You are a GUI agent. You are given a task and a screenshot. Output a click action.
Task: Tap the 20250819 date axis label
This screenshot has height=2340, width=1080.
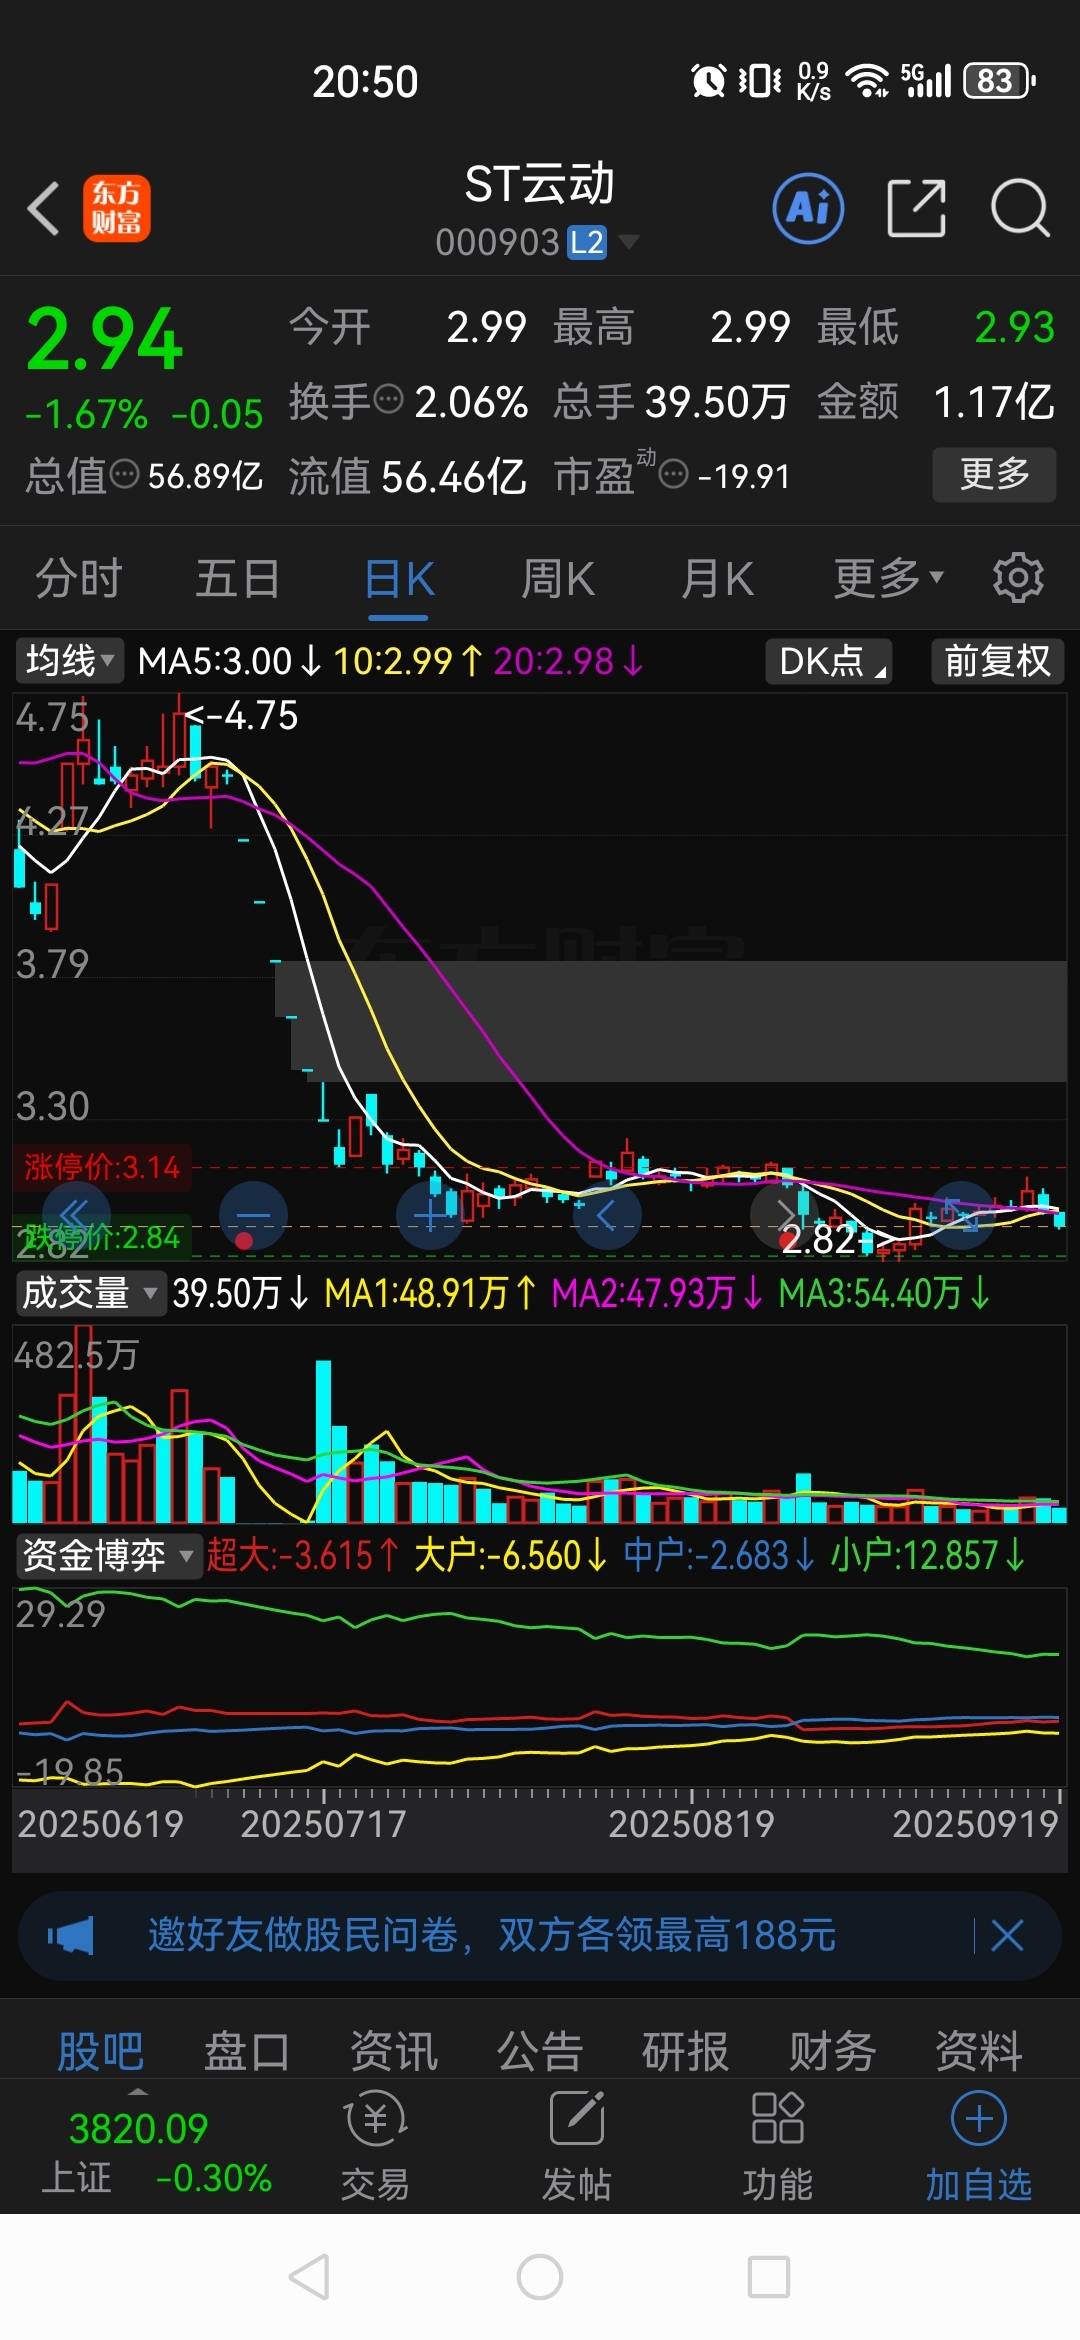pos(691,1824)
